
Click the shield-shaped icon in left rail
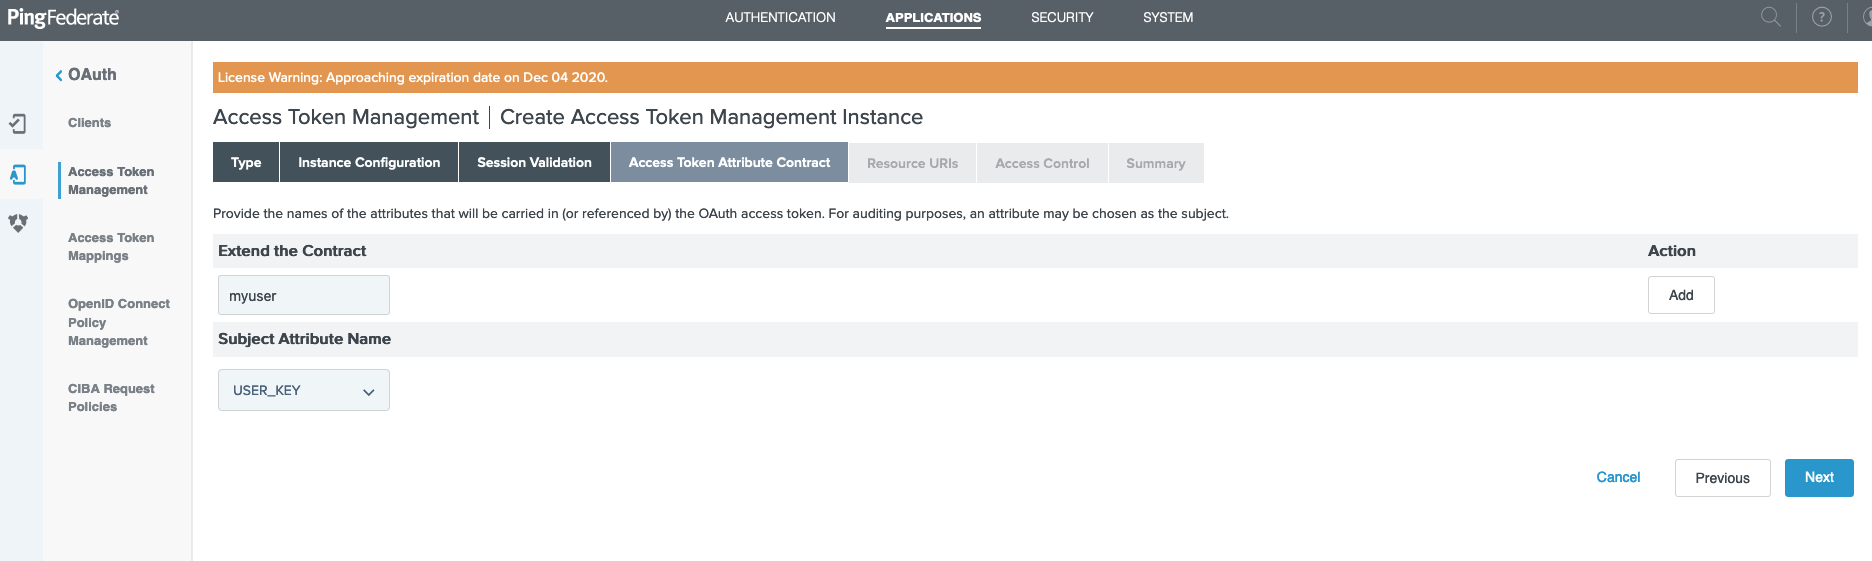point(18,223)
